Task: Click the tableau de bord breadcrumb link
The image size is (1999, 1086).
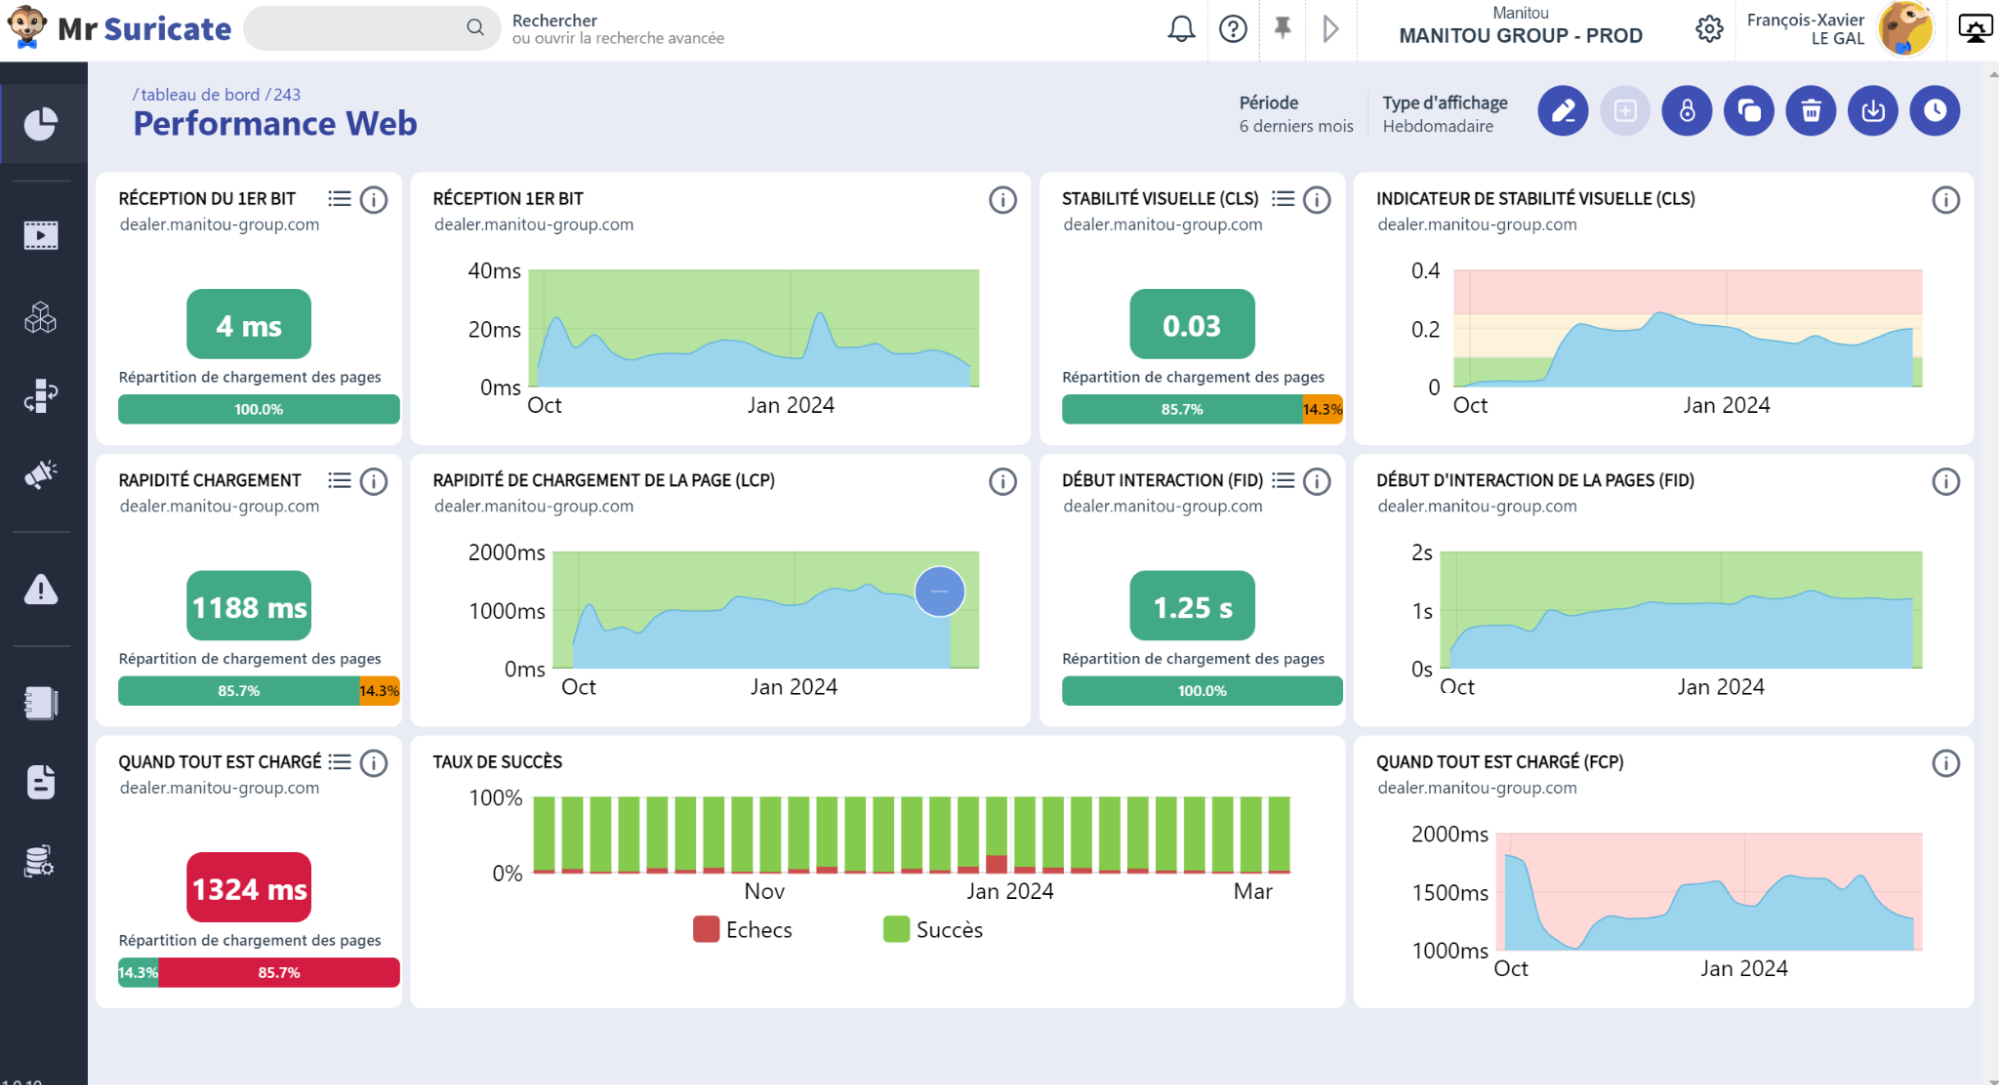Action: pyautogui.click(x=200, y=94)
